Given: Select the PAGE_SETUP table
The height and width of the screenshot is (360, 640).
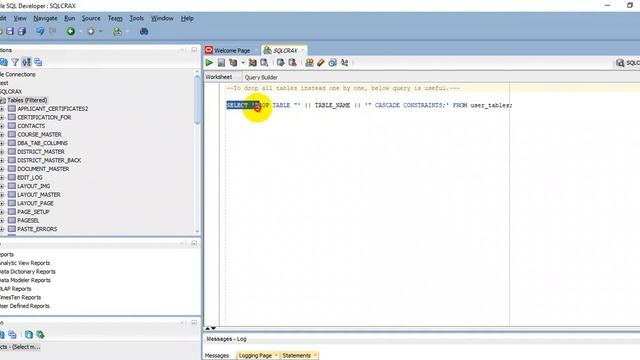Looking at the screenshot, I should coord(33,212).
